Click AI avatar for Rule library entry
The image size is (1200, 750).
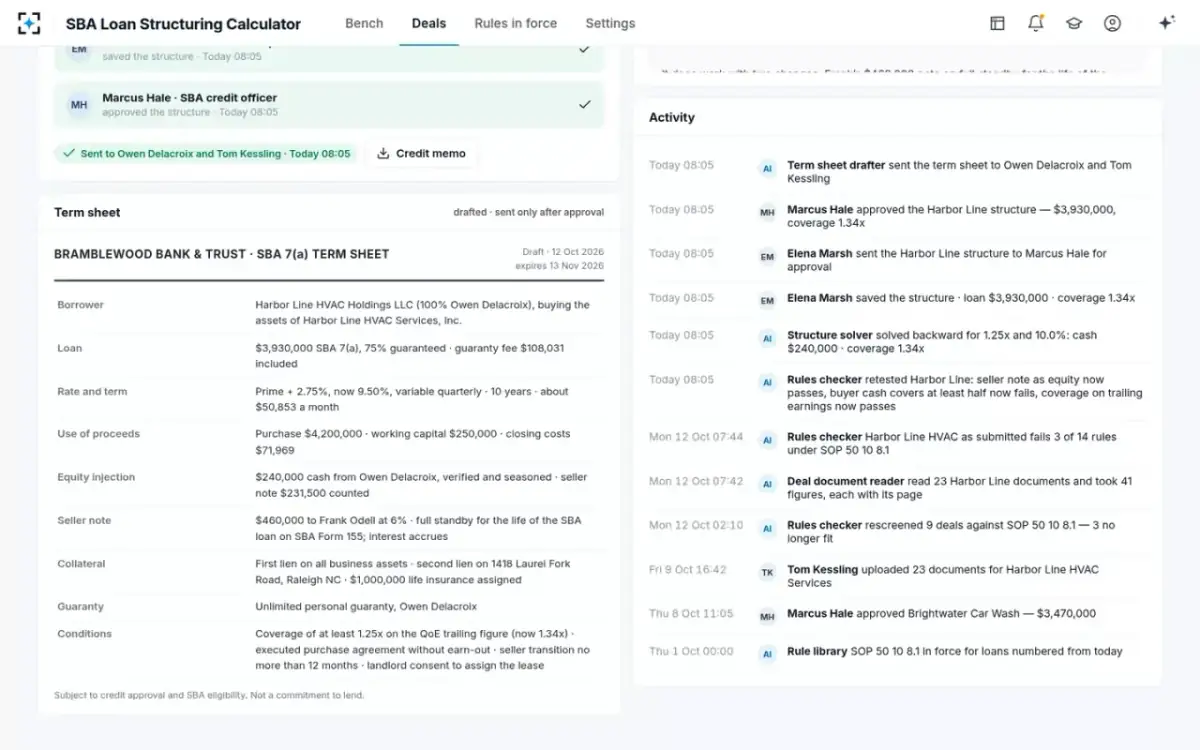click(x=767, y=654)
